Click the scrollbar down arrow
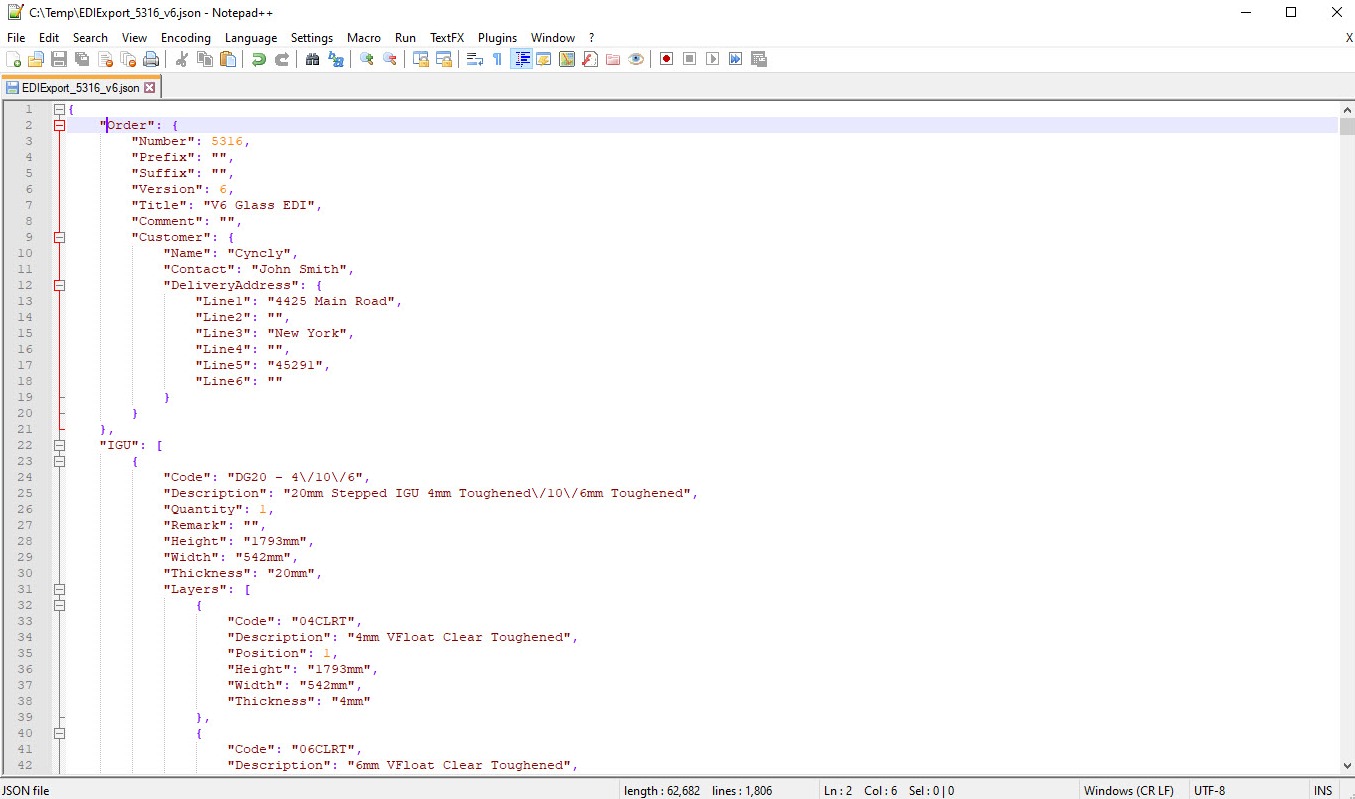The height and width of the screenshot is (799, 1355). click(x=1346, y=764)
